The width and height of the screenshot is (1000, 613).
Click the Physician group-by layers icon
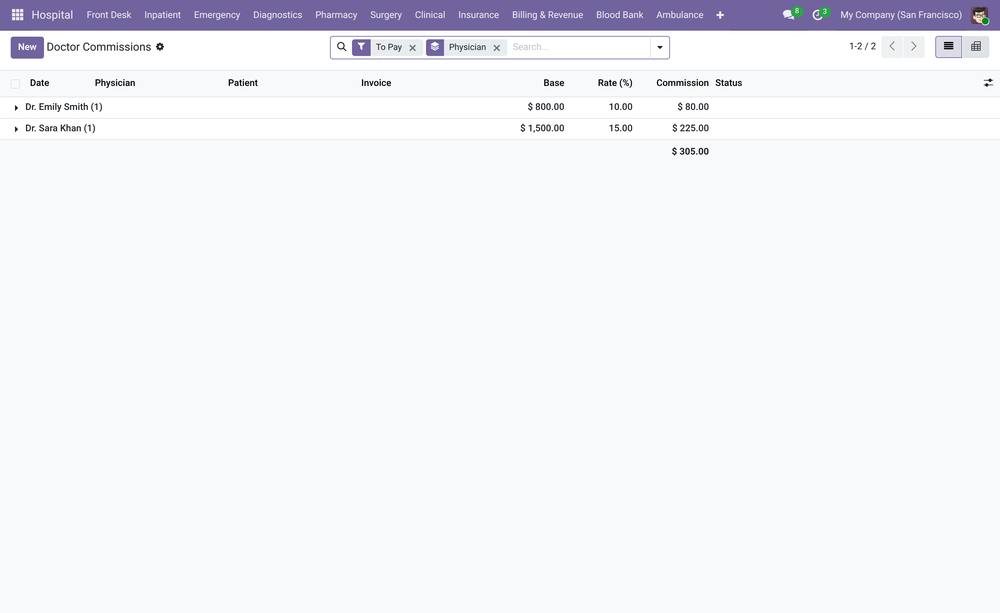click(435, 47)
